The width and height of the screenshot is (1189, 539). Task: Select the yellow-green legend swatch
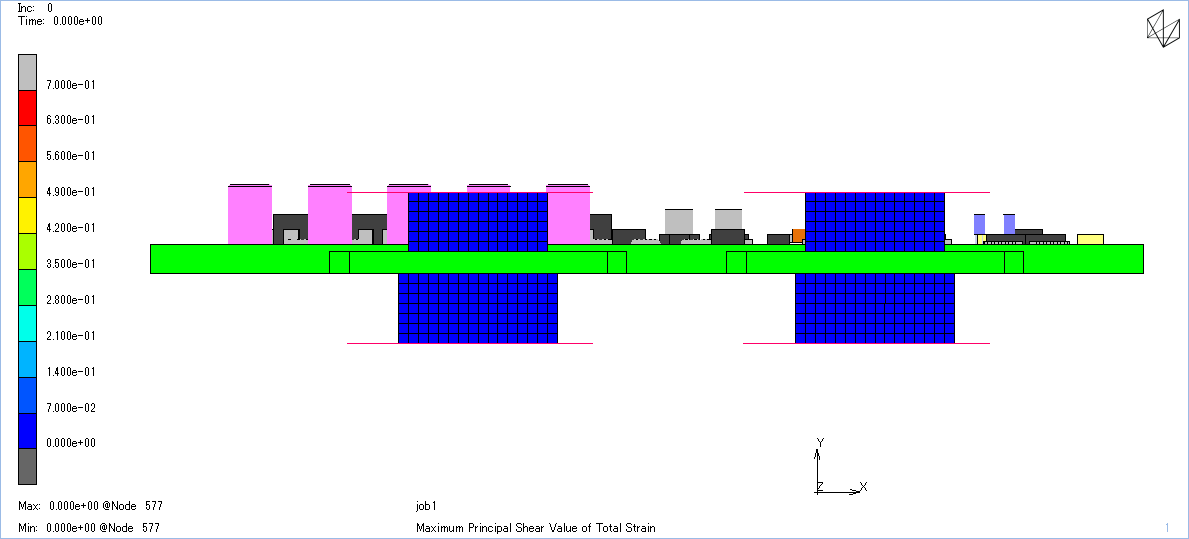(27, 252)
